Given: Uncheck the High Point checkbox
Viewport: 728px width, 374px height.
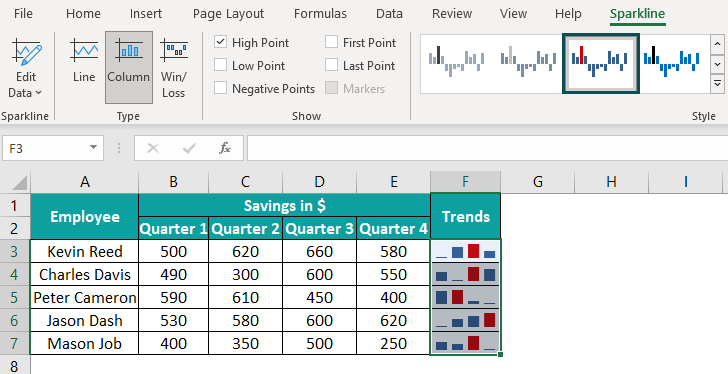Looking at the screenshot, I should tap(220, 42).
